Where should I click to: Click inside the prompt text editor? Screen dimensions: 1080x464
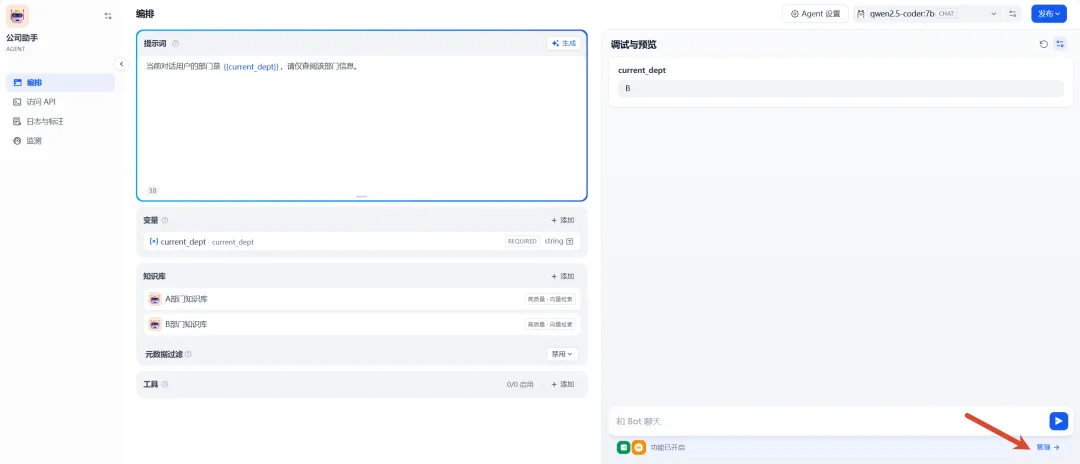(362, 120)
